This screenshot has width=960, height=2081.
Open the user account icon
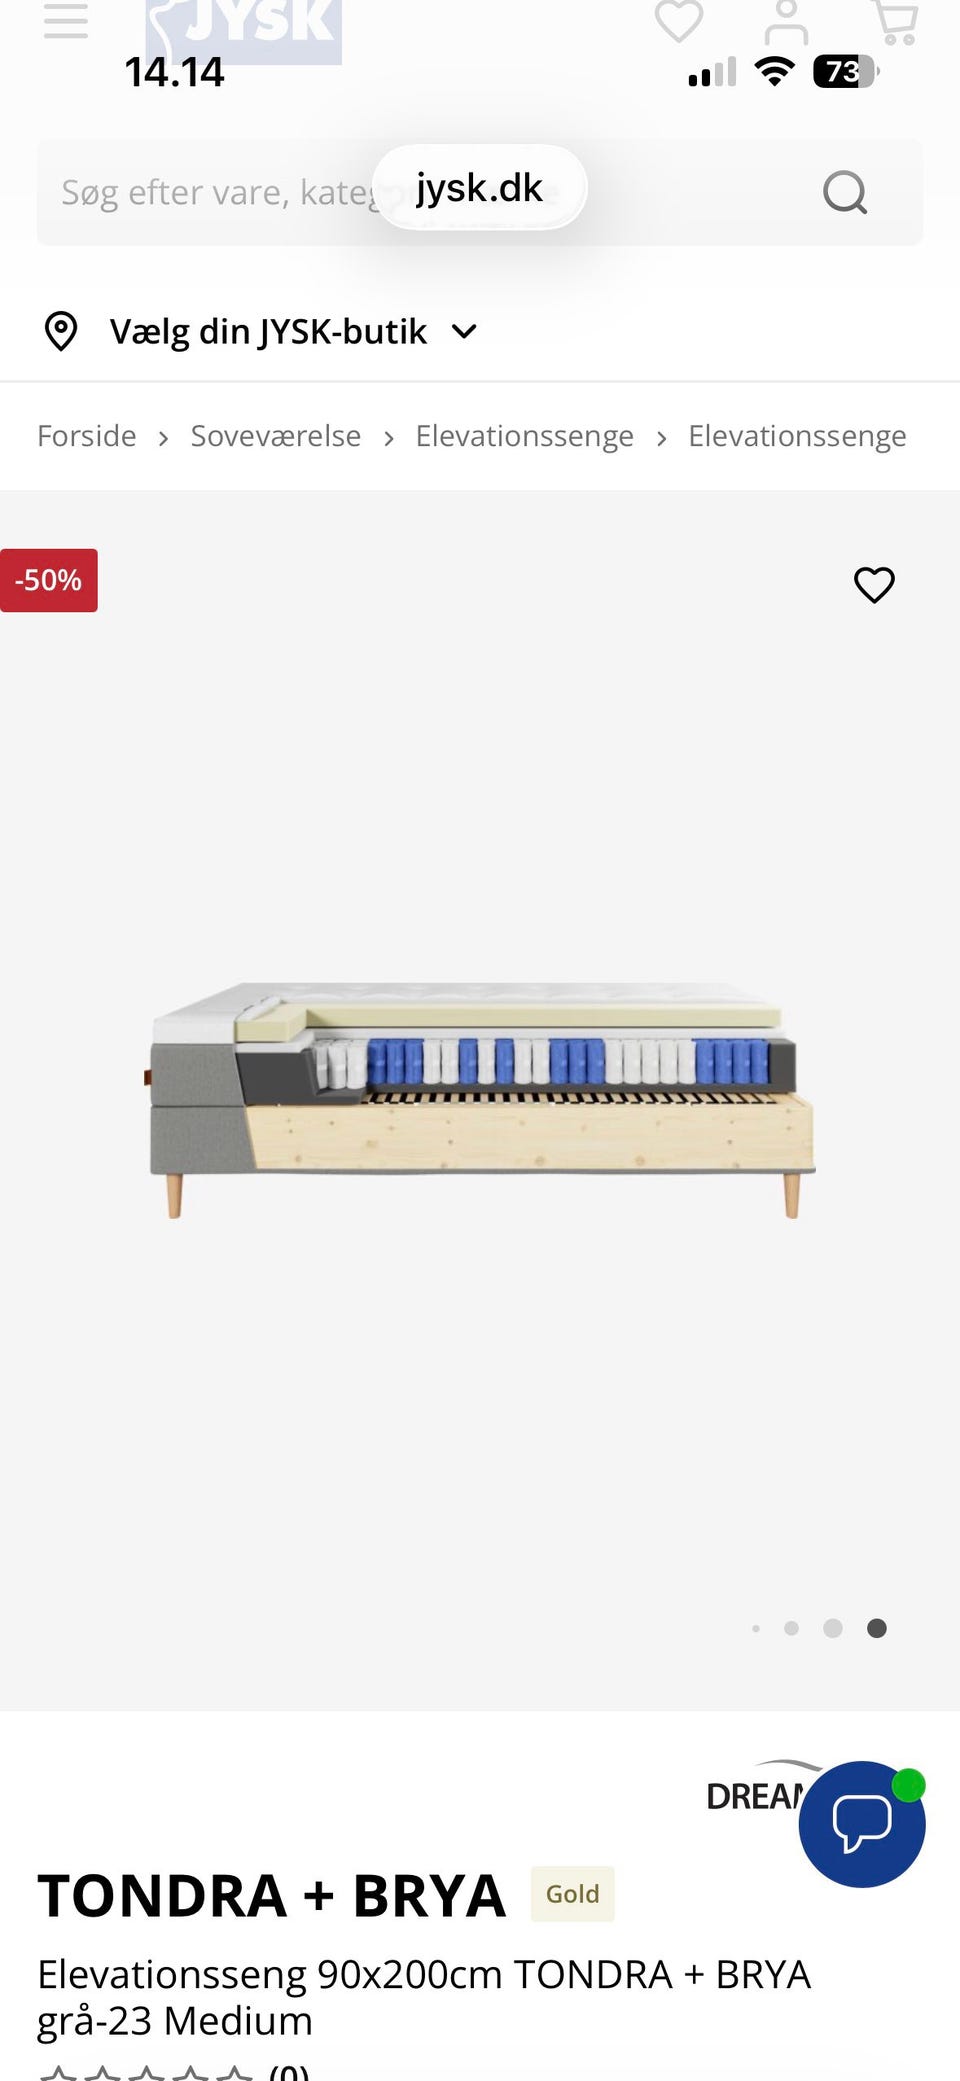tap(787, 23)
